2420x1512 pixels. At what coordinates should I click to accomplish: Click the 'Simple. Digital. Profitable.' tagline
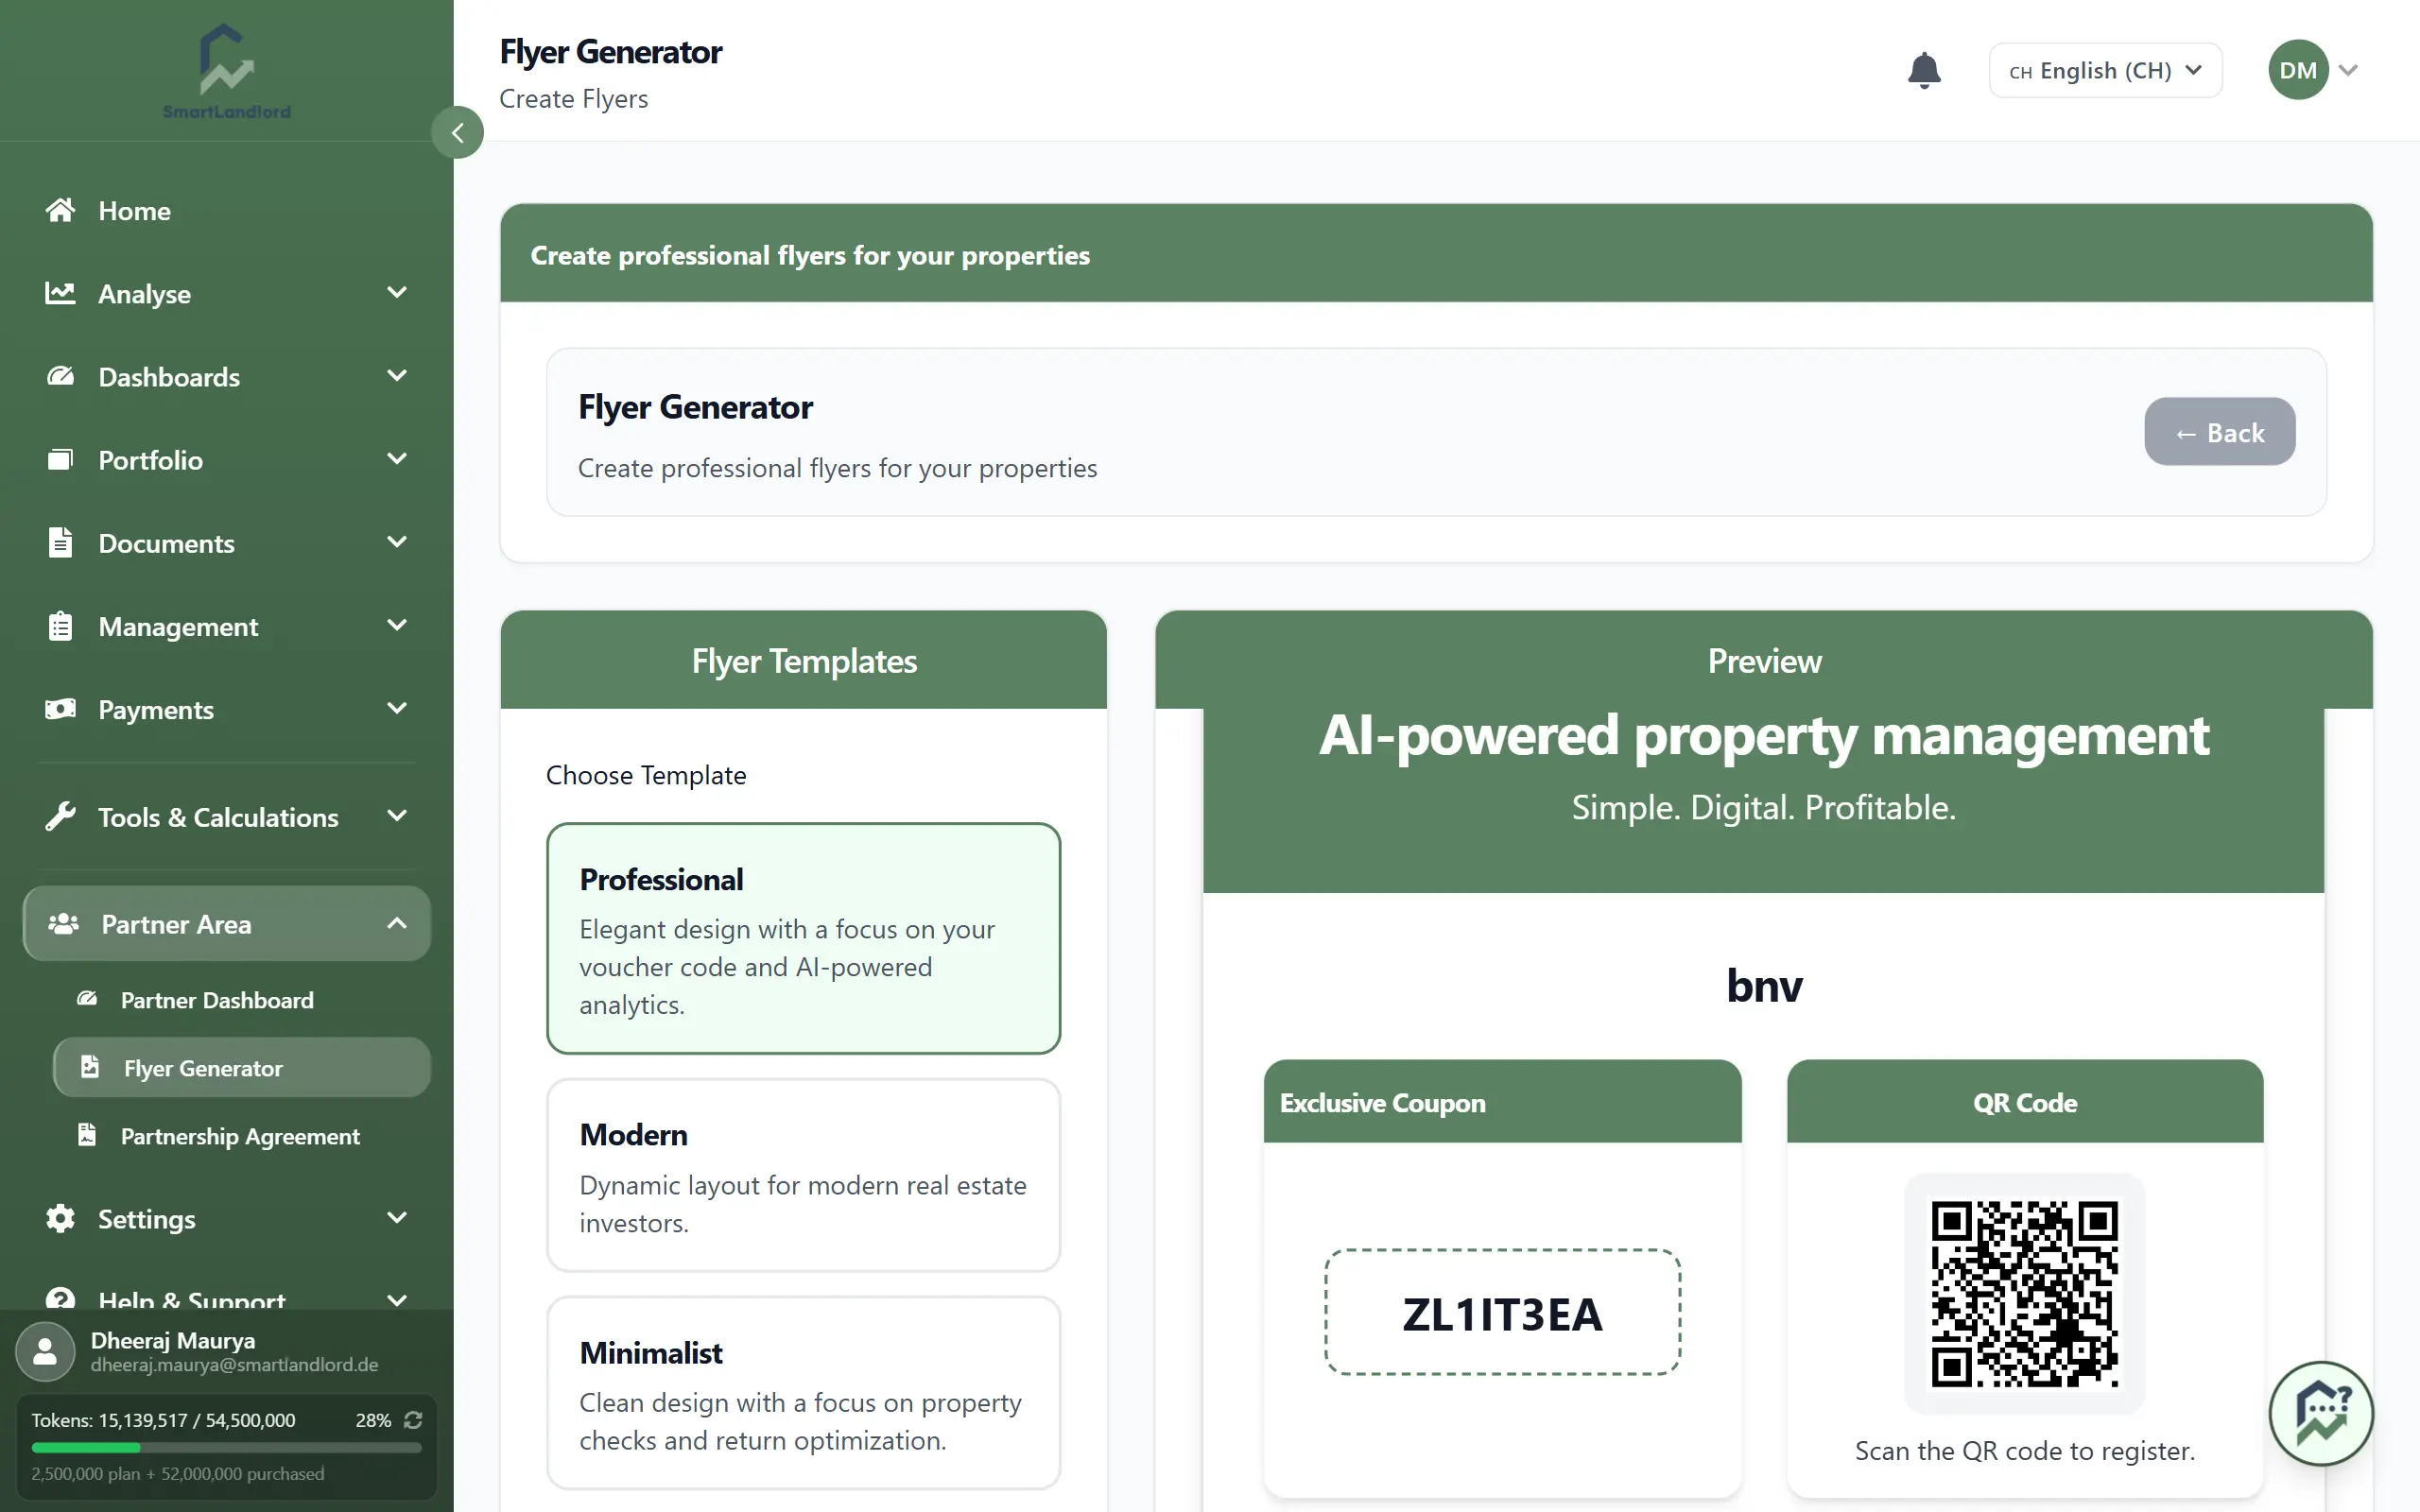click(1763, 807)
